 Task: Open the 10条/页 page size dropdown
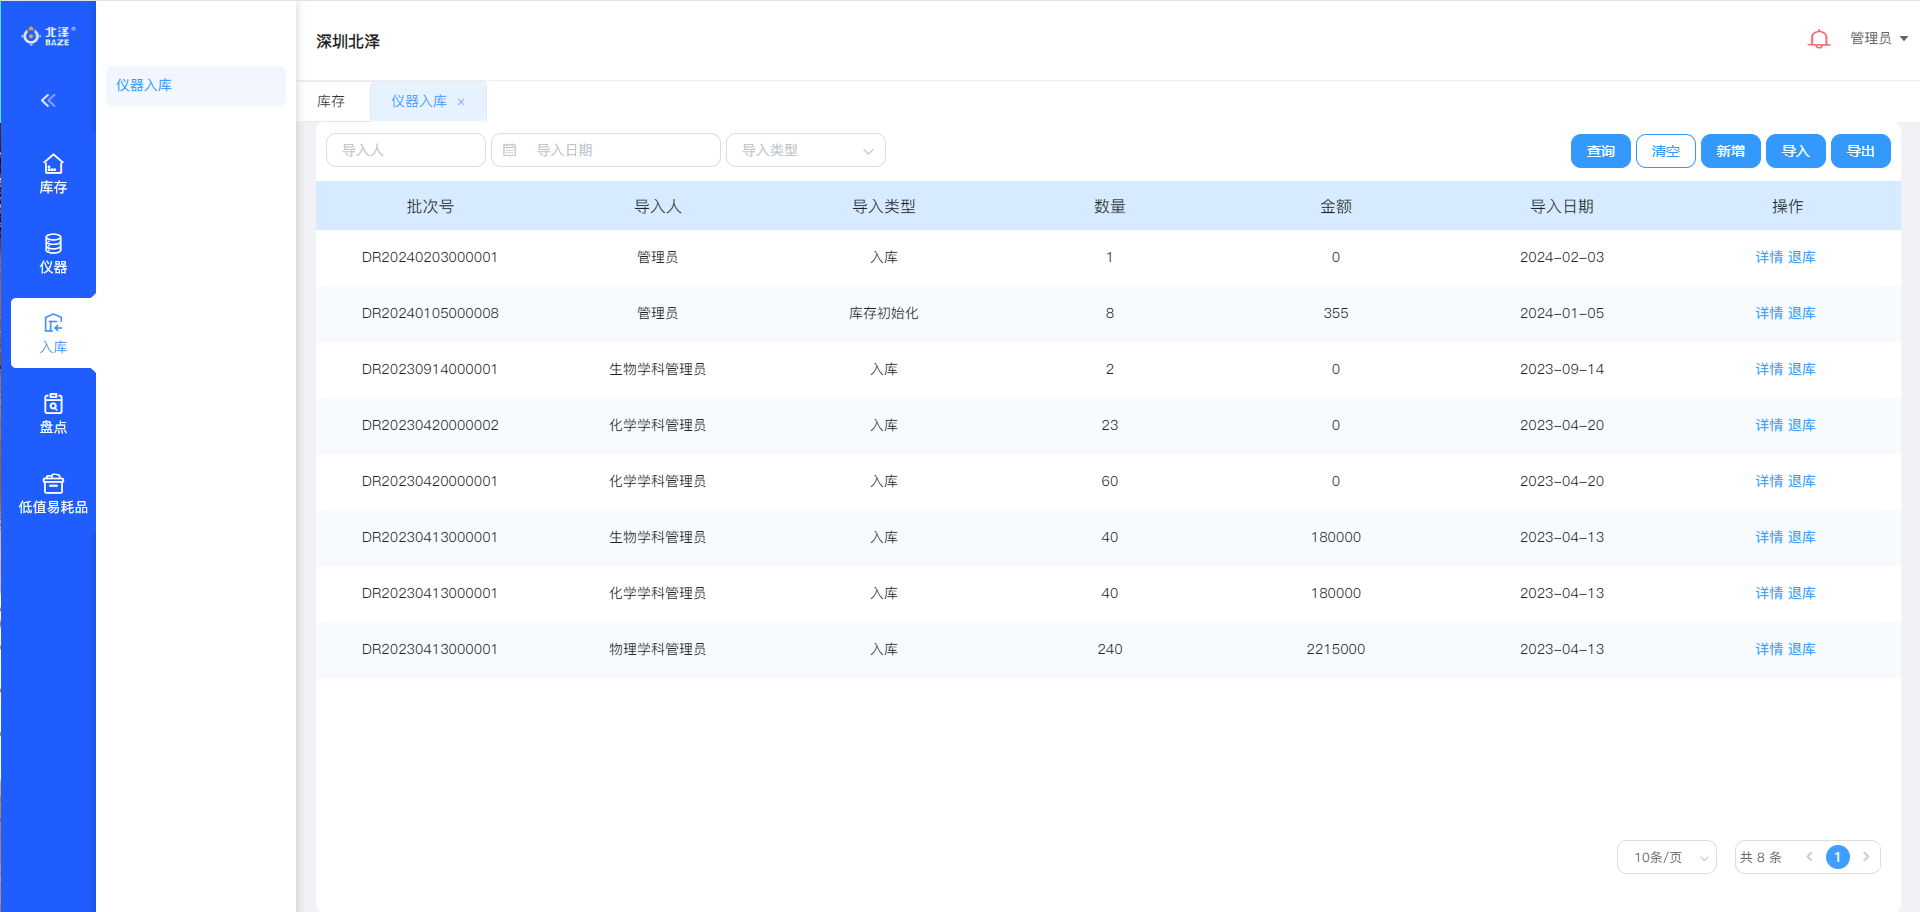click(x=1666, y=857)
